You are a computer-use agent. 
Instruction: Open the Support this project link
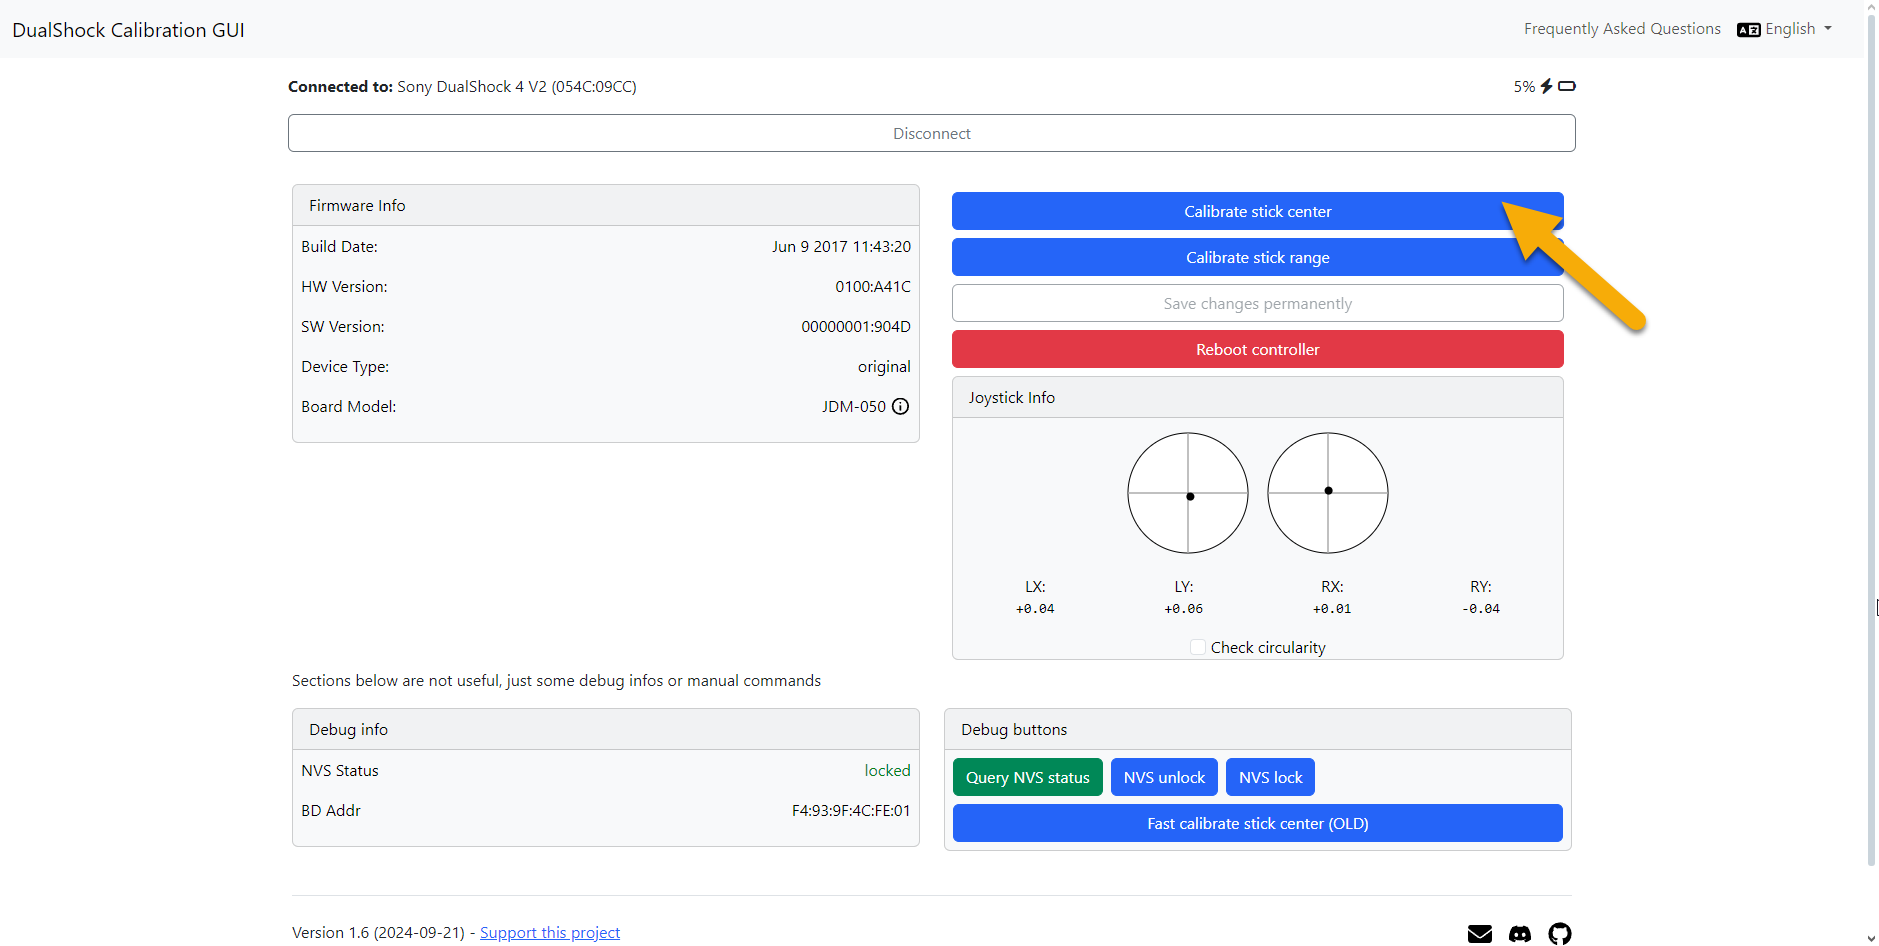[x=549, y=932]
